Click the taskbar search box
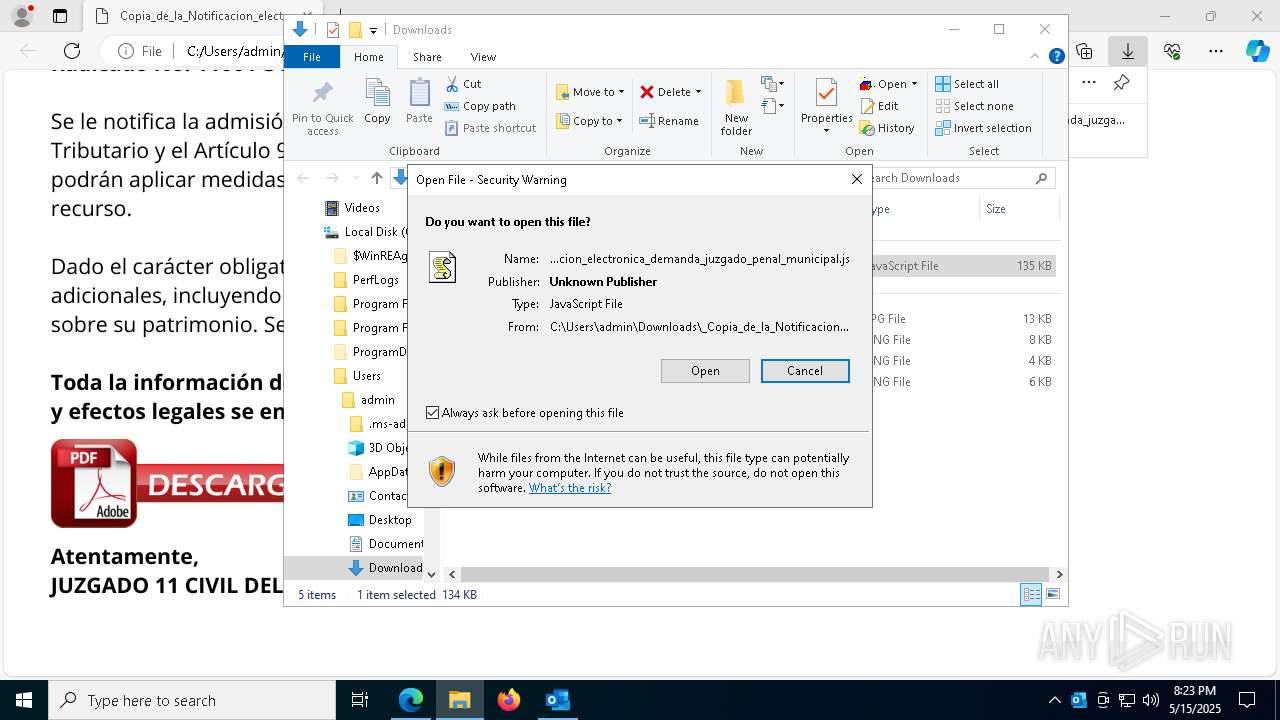Screen dimensions: 1280x720 click(192, 700)
